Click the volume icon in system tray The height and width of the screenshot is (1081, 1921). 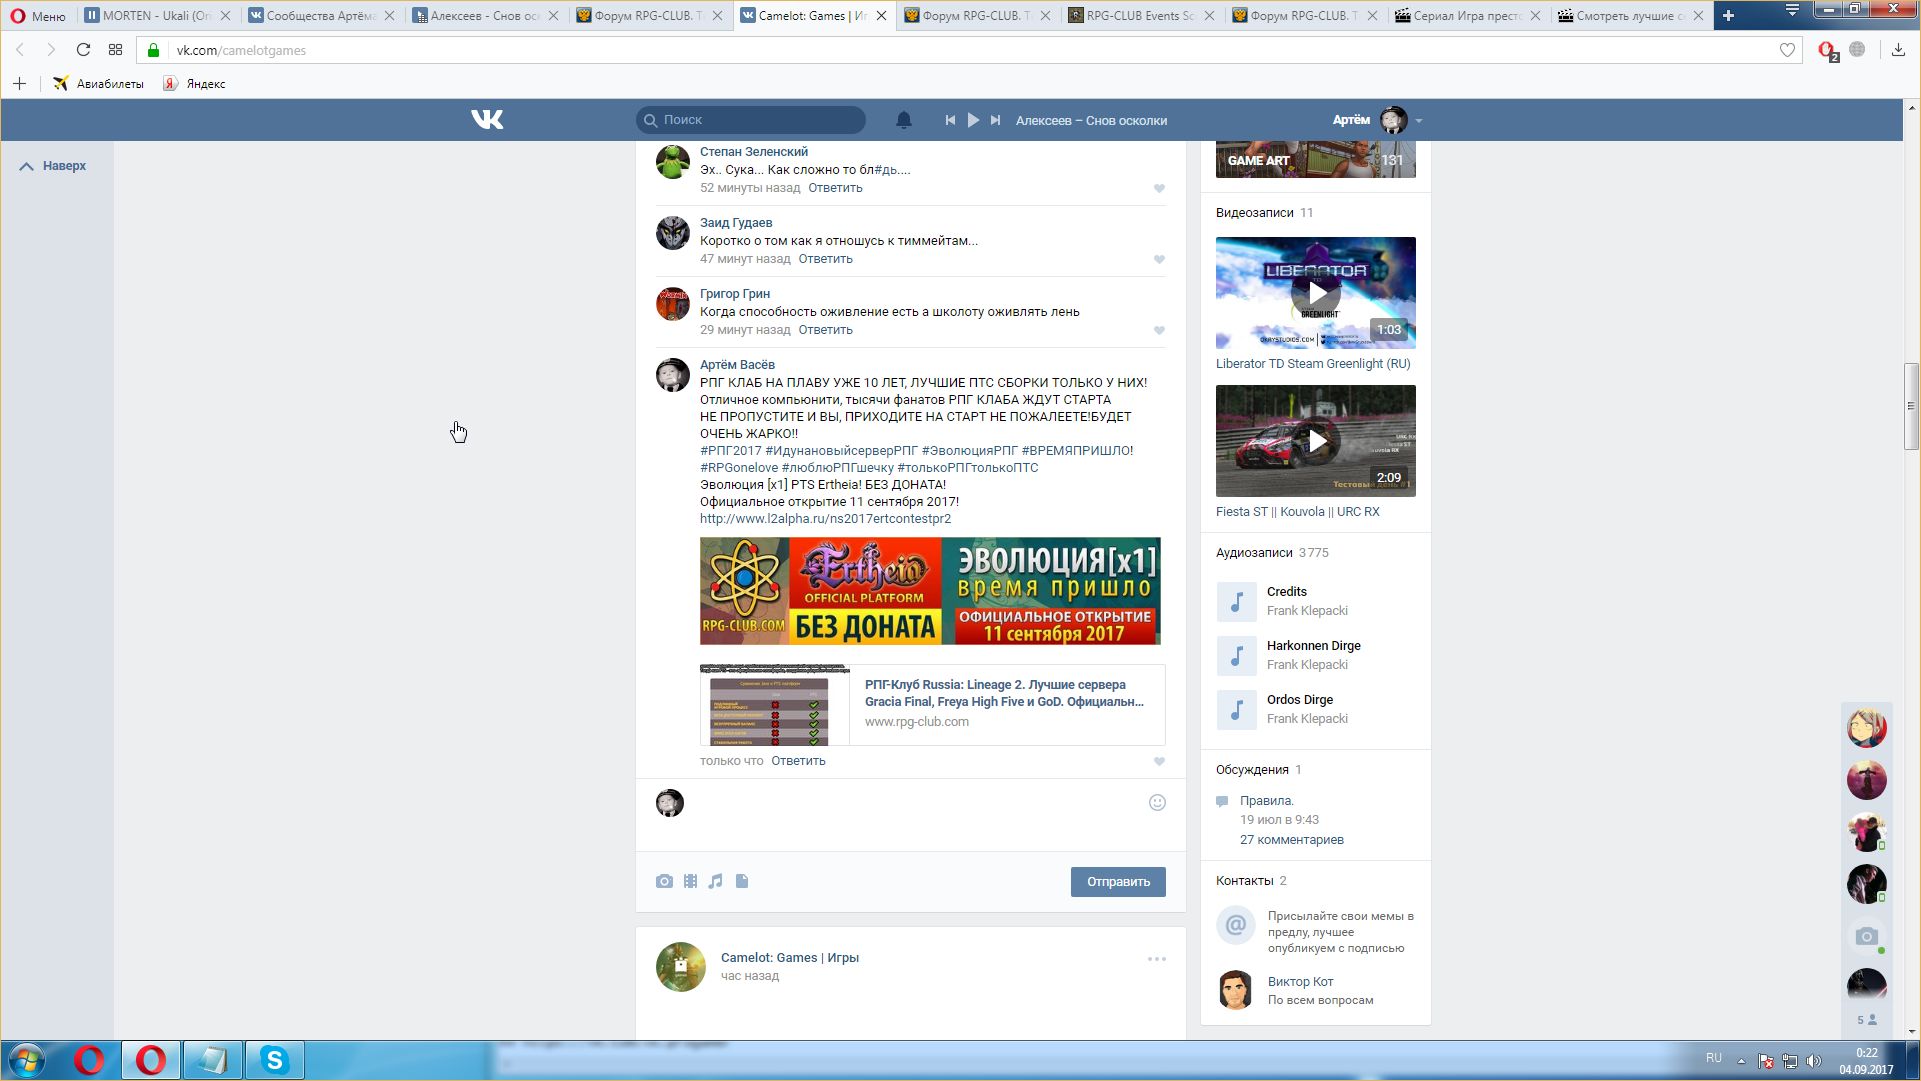pos(1814,1061)
